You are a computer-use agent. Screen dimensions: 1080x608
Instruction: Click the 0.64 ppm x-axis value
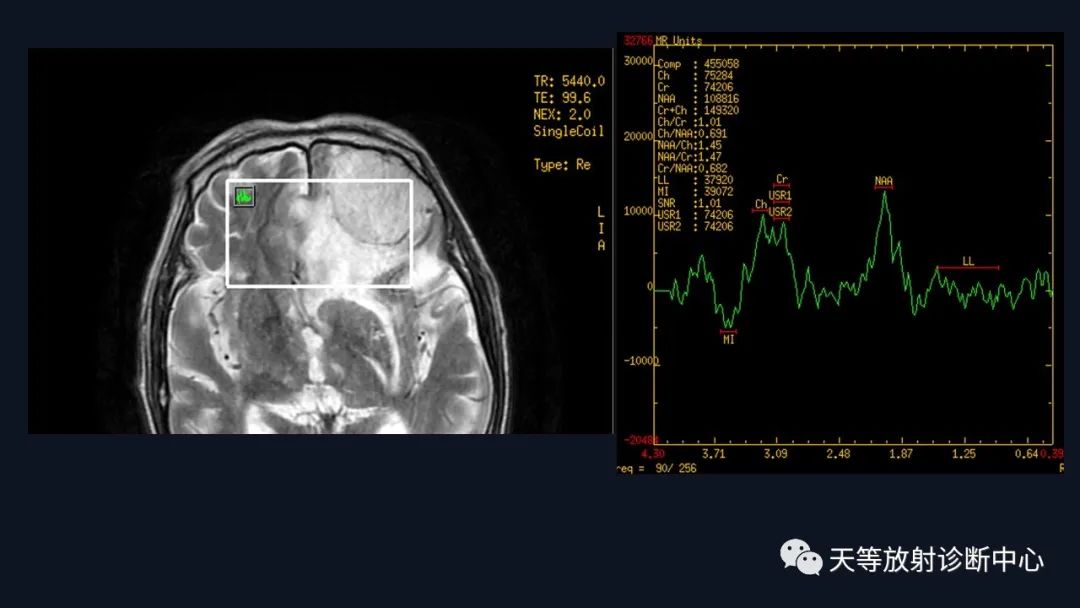1026,454
